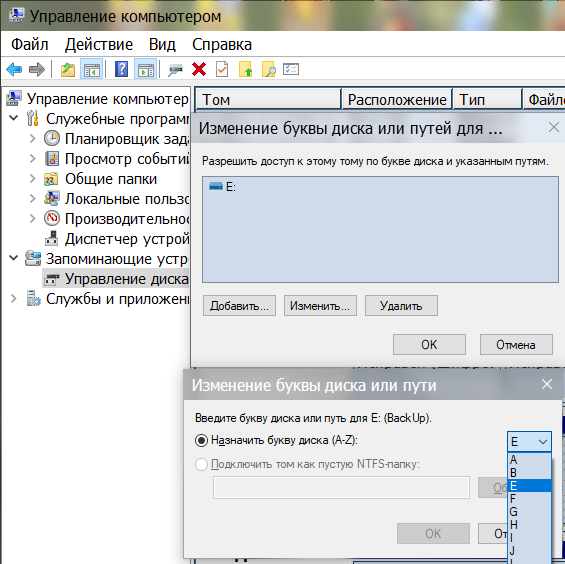Viewport: 565px width, 564px height.
Task: Click the Тип column header
Action: (x=487, y=99)
